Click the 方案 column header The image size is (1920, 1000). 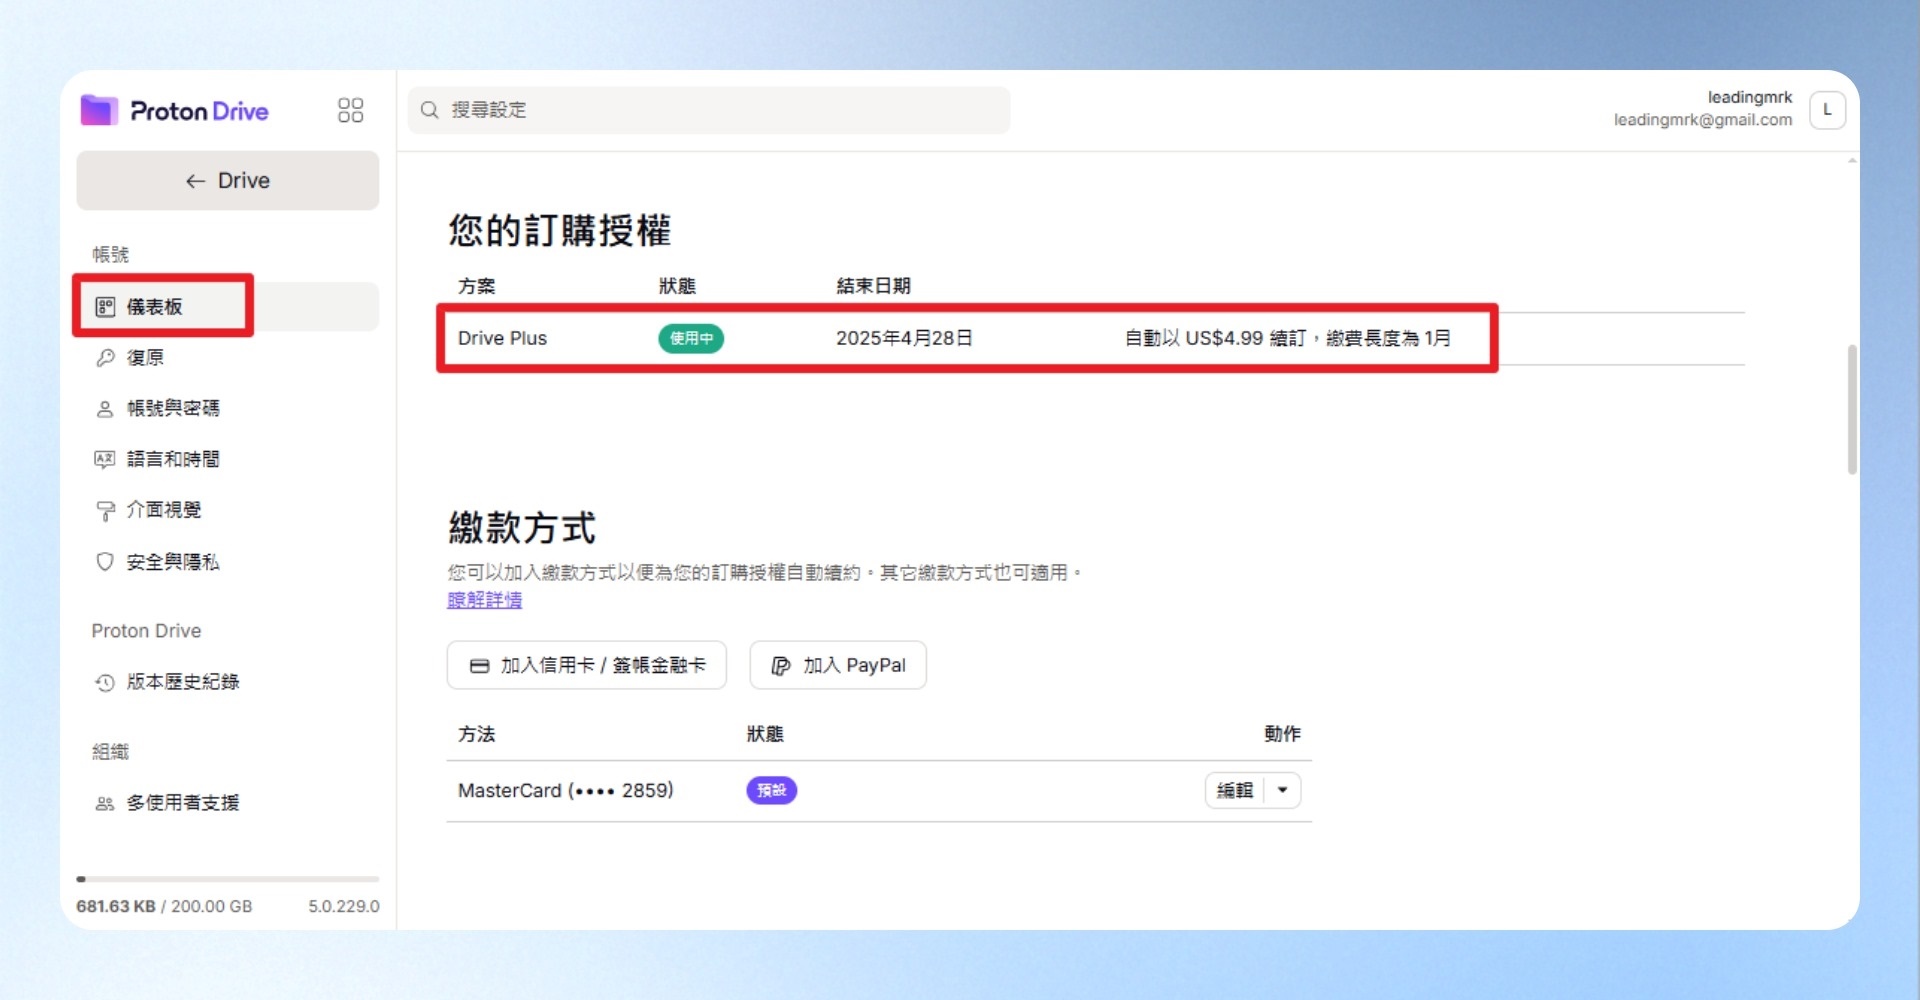point(477,287)
